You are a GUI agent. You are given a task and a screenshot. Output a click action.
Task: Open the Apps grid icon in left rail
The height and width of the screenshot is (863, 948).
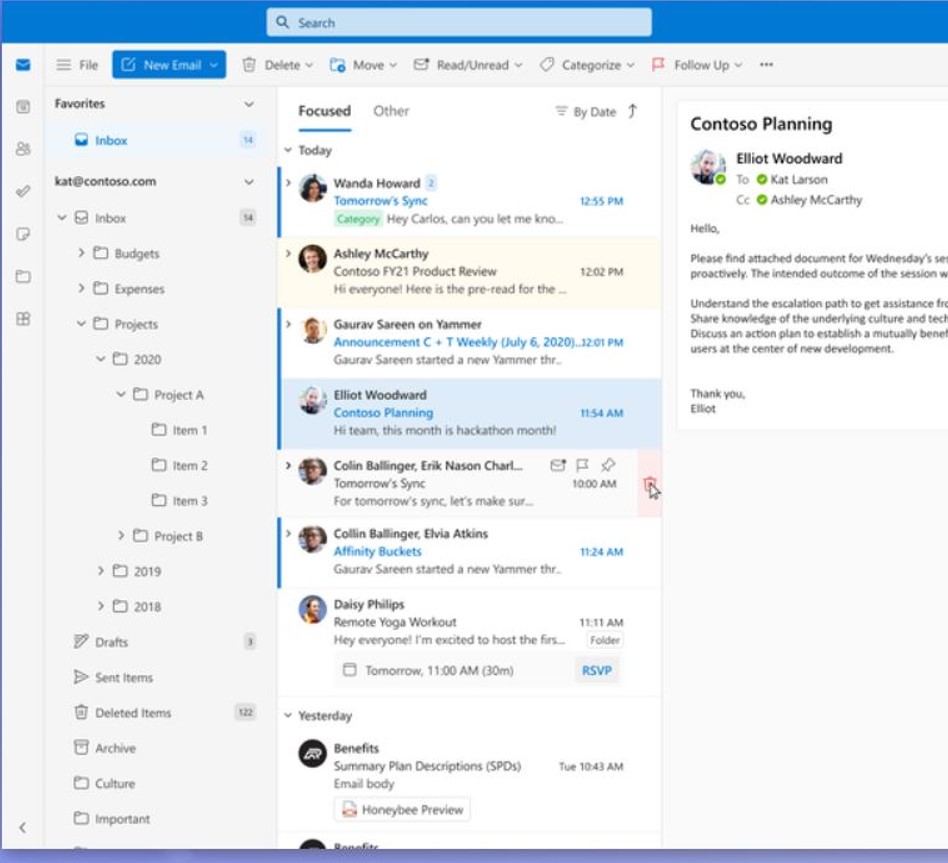(23, 319)
